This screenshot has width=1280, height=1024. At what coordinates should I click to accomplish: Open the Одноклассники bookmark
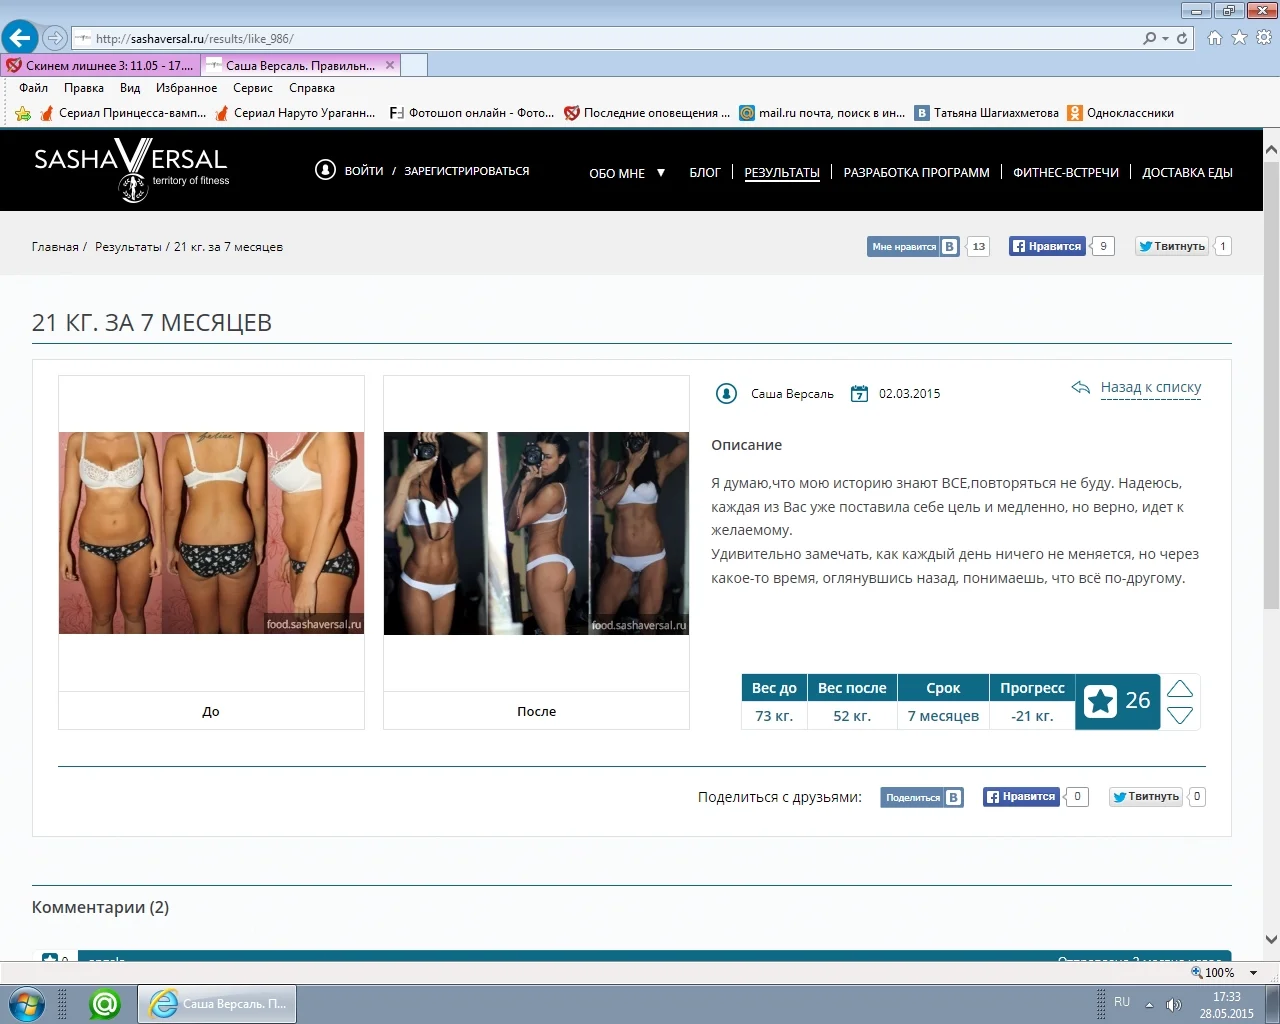[1121, 113]
